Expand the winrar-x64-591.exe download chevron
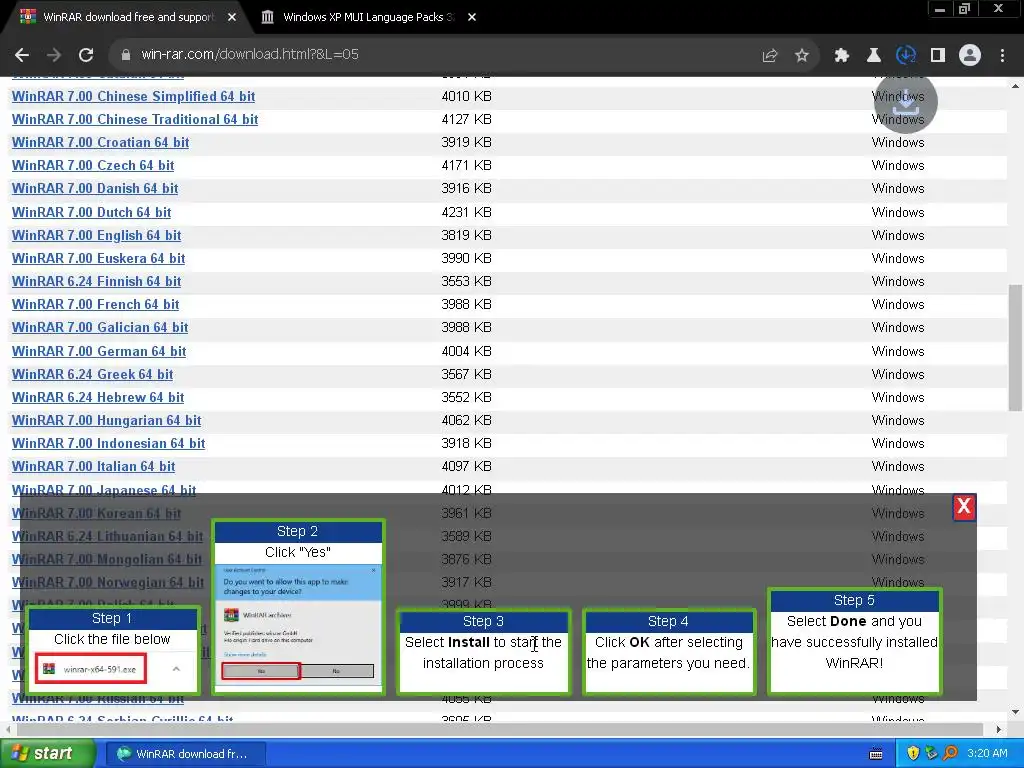 click(176, 669)
